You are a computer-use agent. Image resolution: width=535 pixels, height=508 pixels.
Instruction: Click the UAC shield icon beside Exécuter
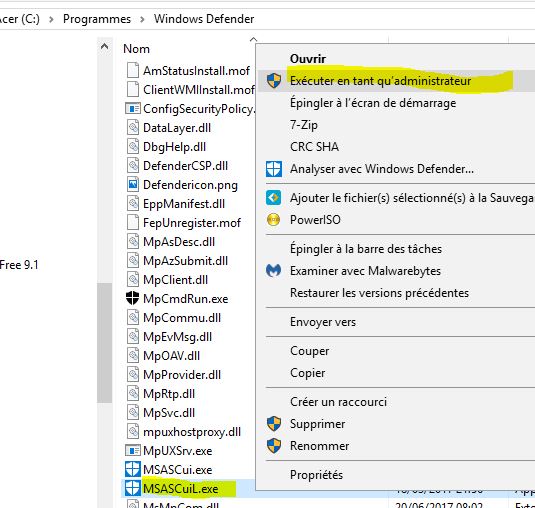tap(274, 81)
